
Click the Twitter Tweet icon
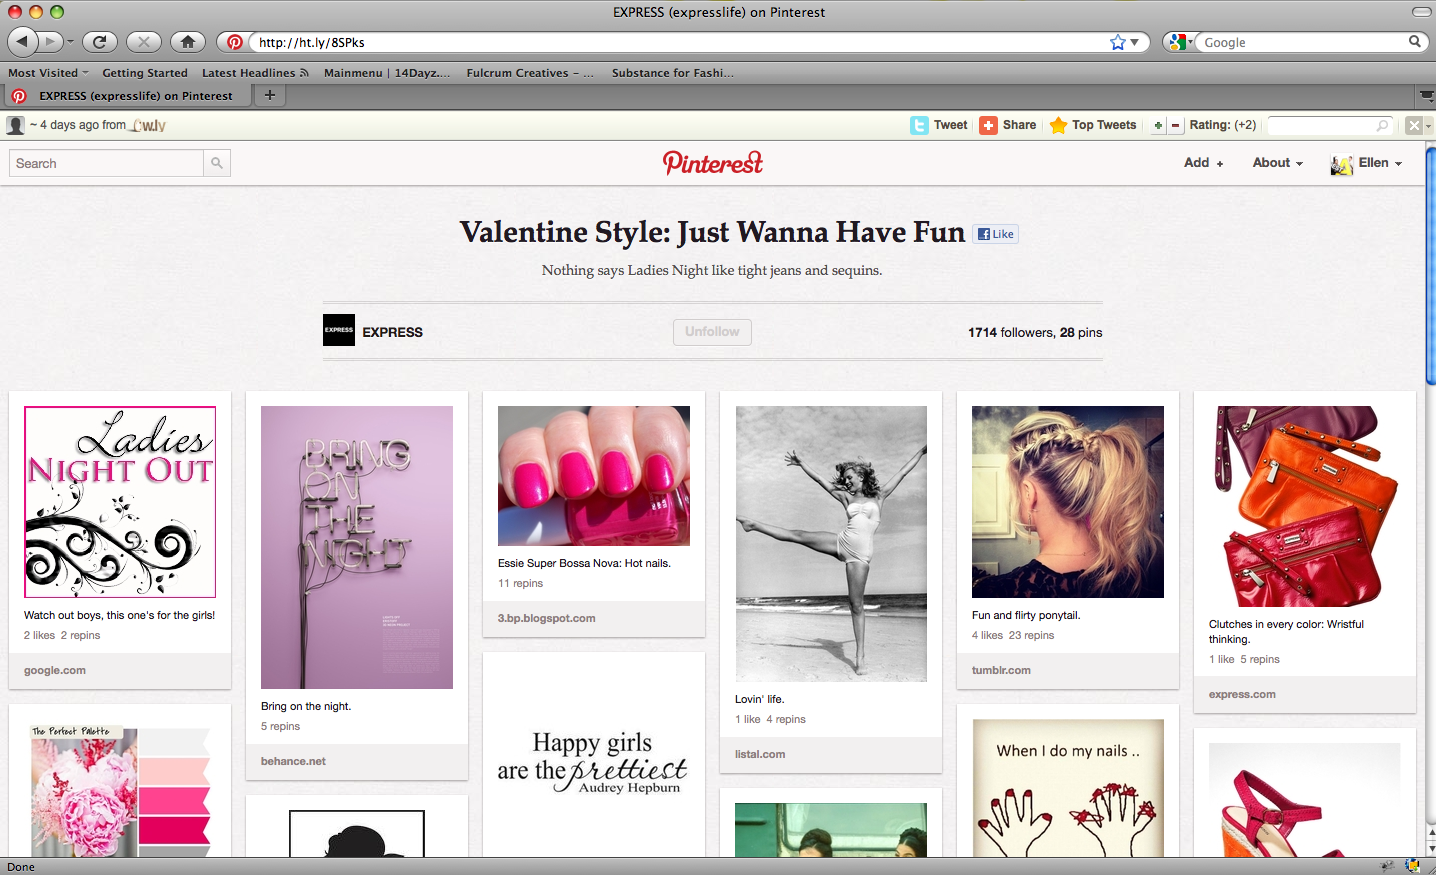click(x=919, y=125)
